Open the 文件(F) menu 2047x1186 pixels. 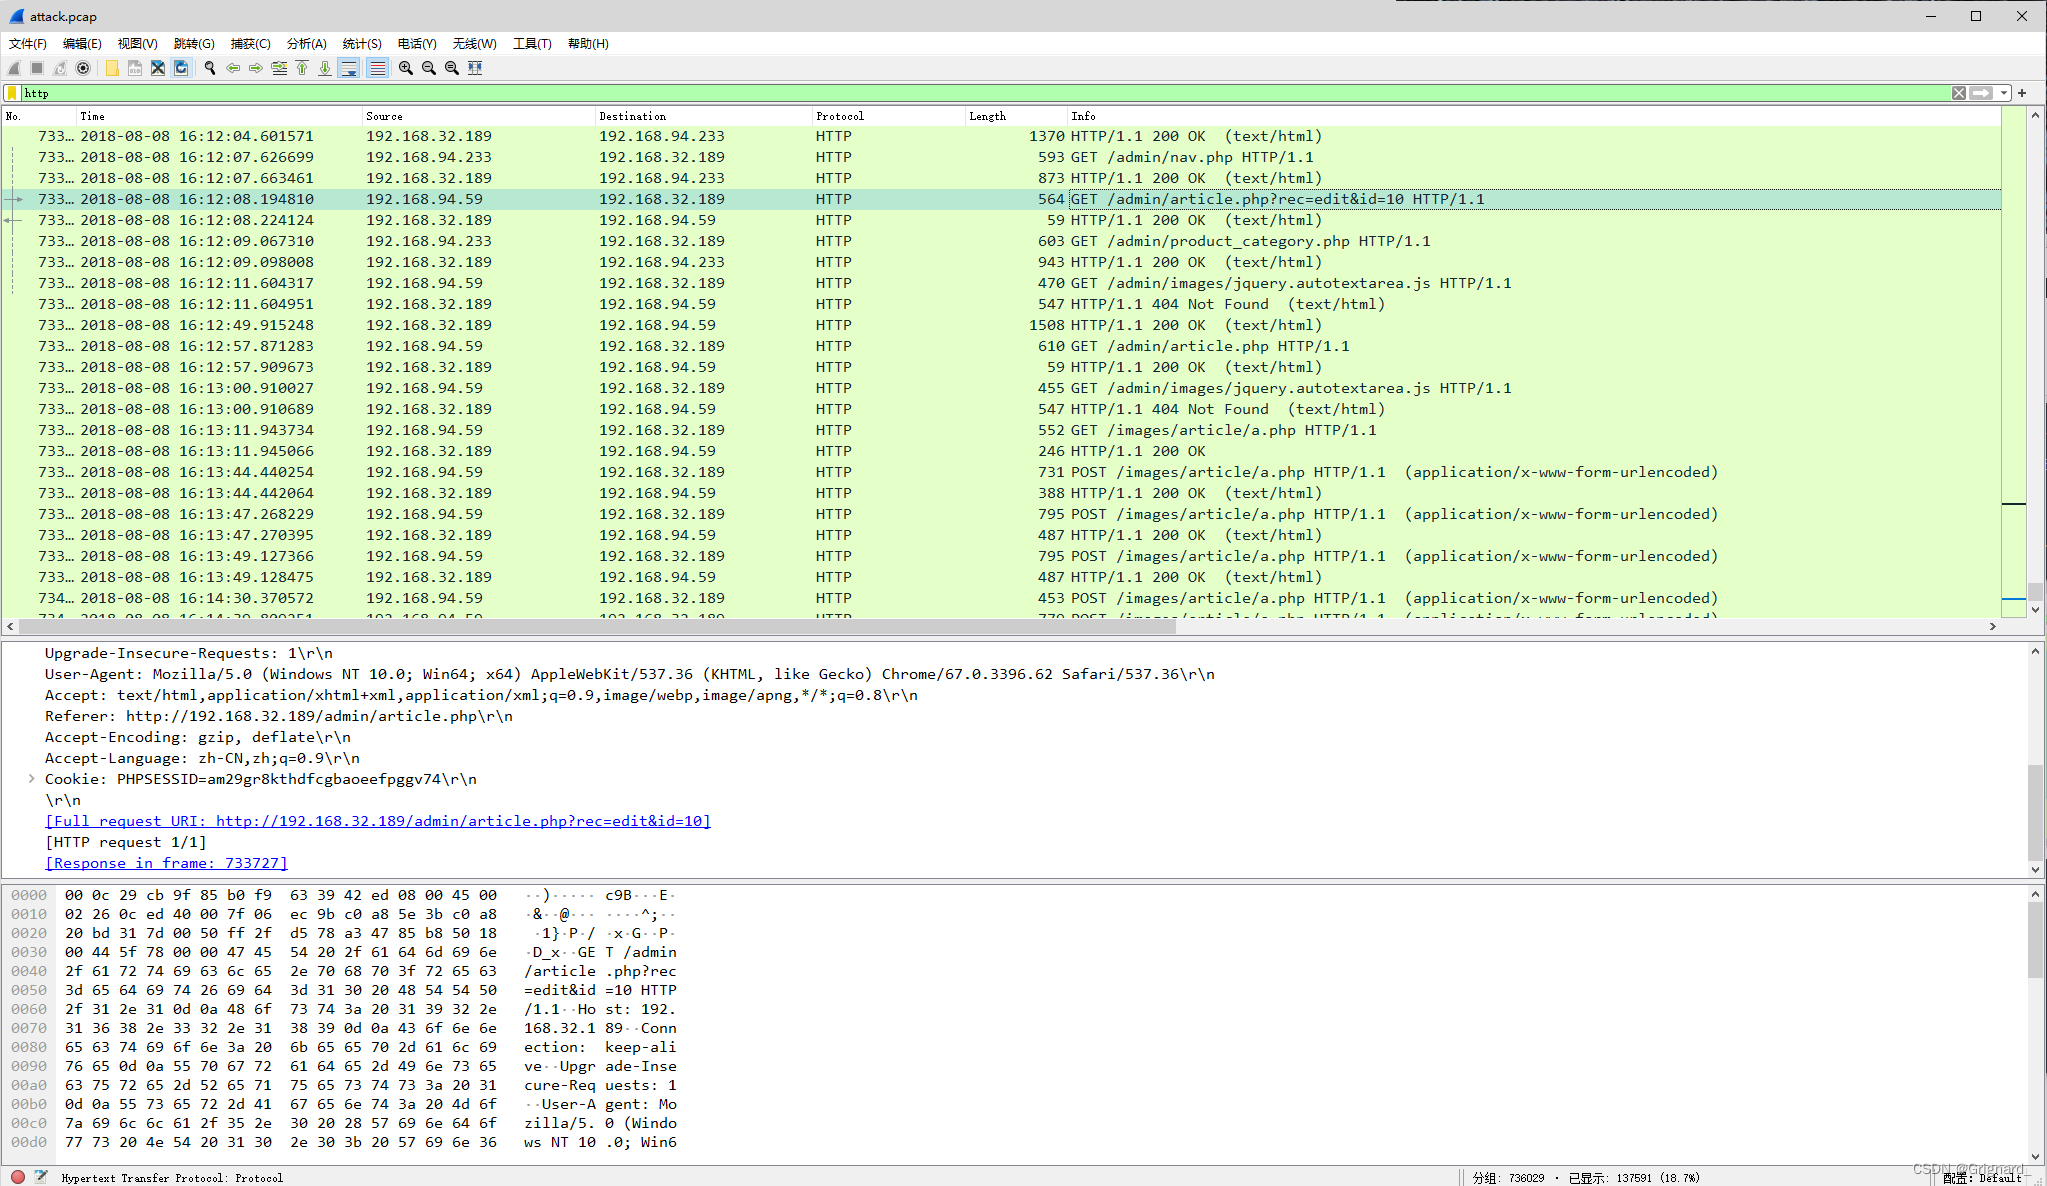(28, 44)
